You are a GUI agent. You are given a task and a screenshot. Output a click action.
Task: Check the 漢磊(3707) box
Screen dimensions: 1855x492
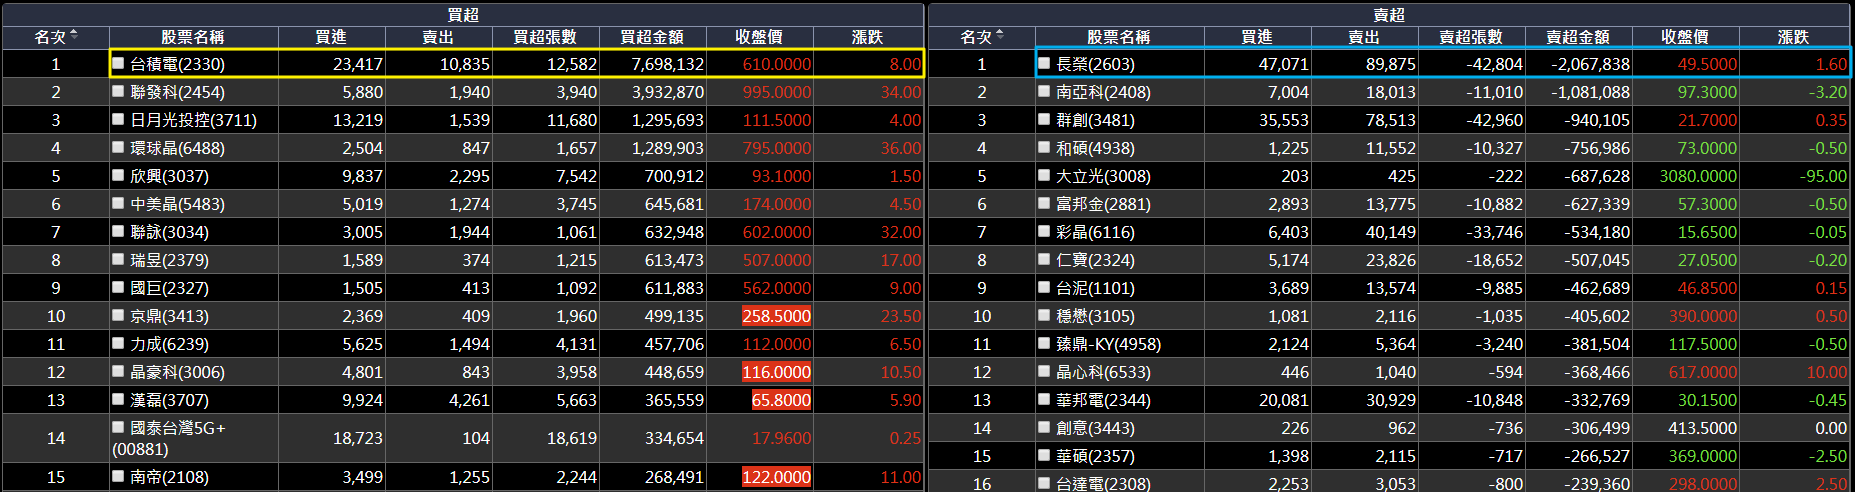pyautogui.click(x=119, y=399)
